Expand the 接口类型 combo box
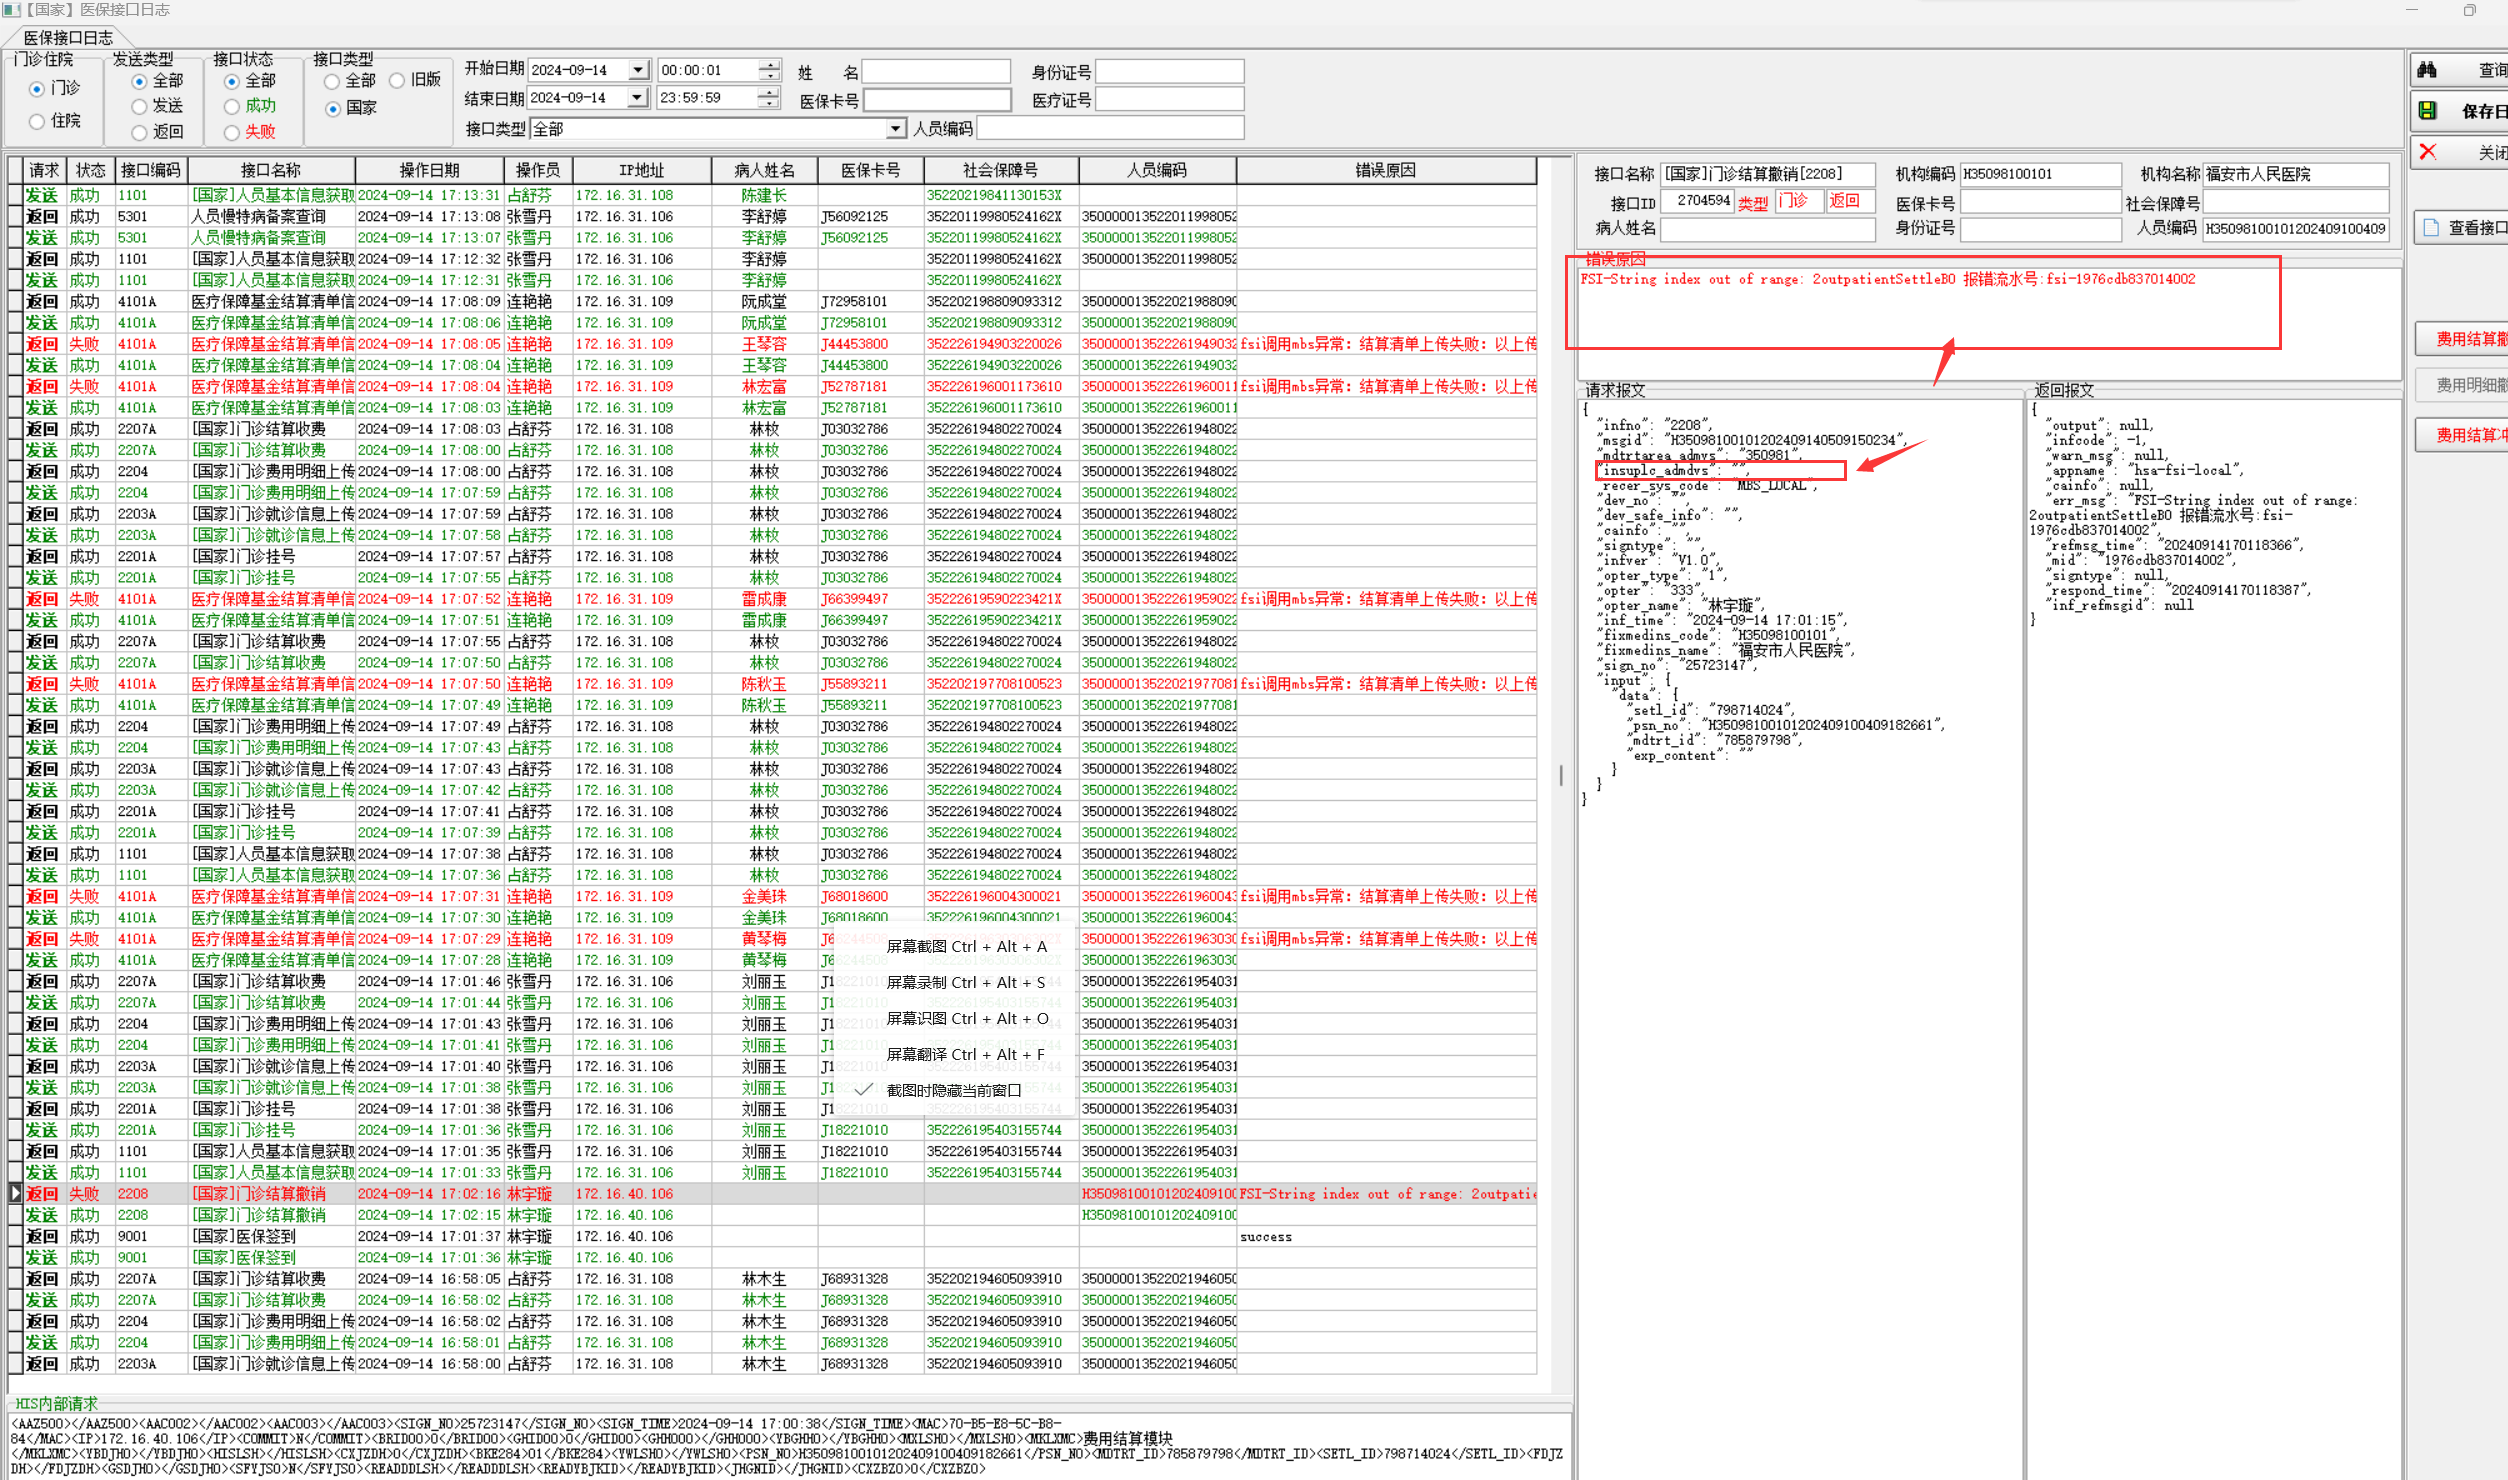The image size is (2508, 1480). pyautogui.click(x=894, y=129)
